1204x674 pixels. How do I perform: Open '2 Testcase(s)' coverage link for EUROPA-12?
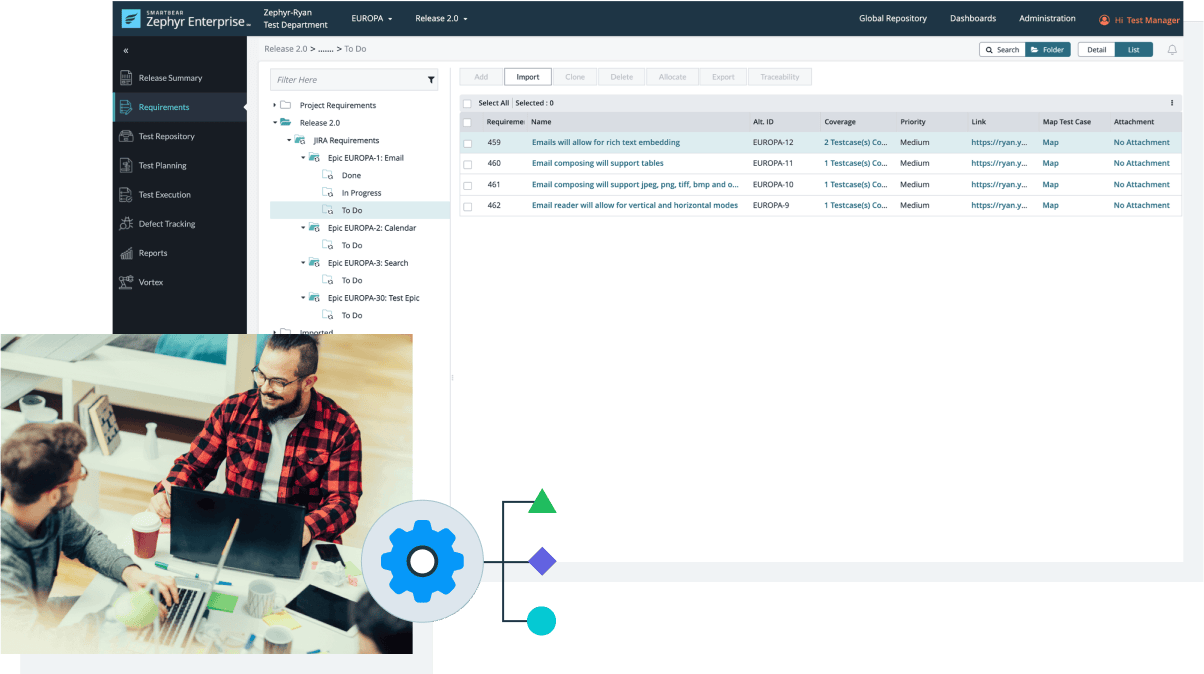[856, 143]
